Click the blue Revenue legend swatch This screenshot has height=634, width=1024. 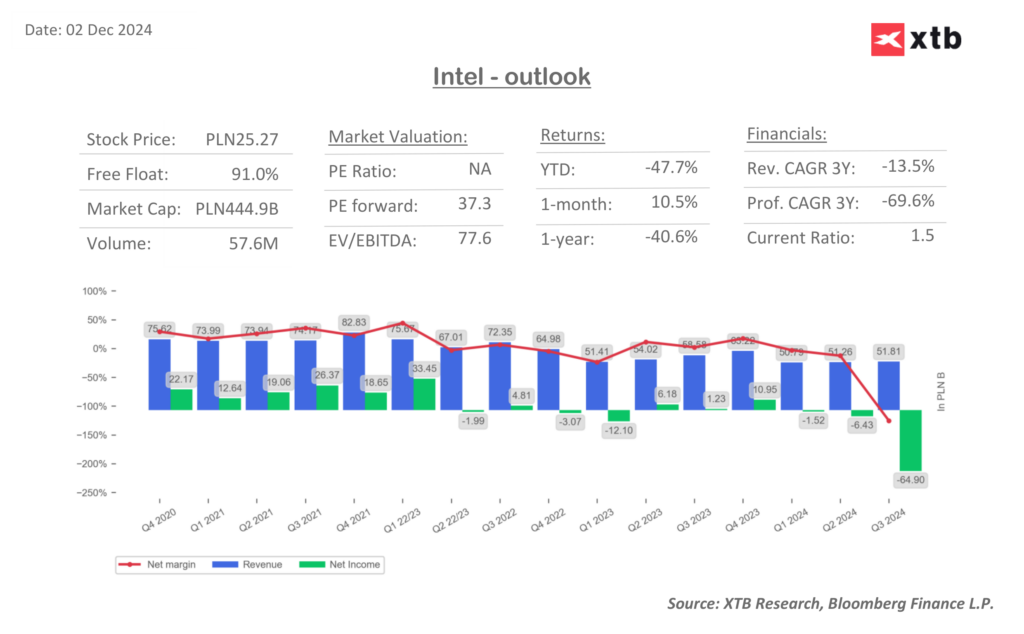[225, 565]
